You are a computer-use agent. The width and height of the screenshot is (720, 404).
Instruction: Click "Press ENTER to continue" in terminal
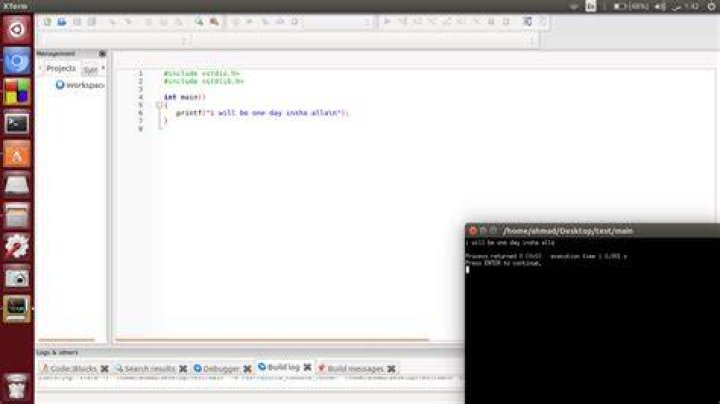point(503,264)
